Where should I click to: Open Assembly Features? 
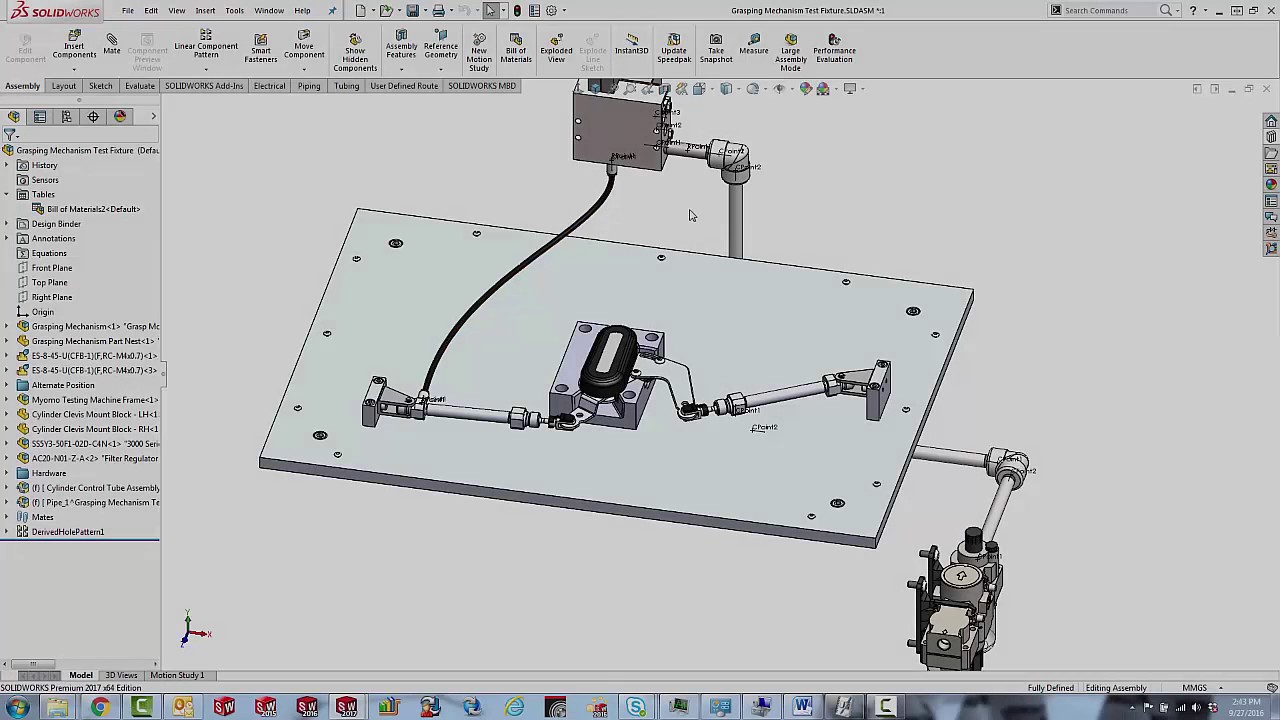(x=401, y=45)
